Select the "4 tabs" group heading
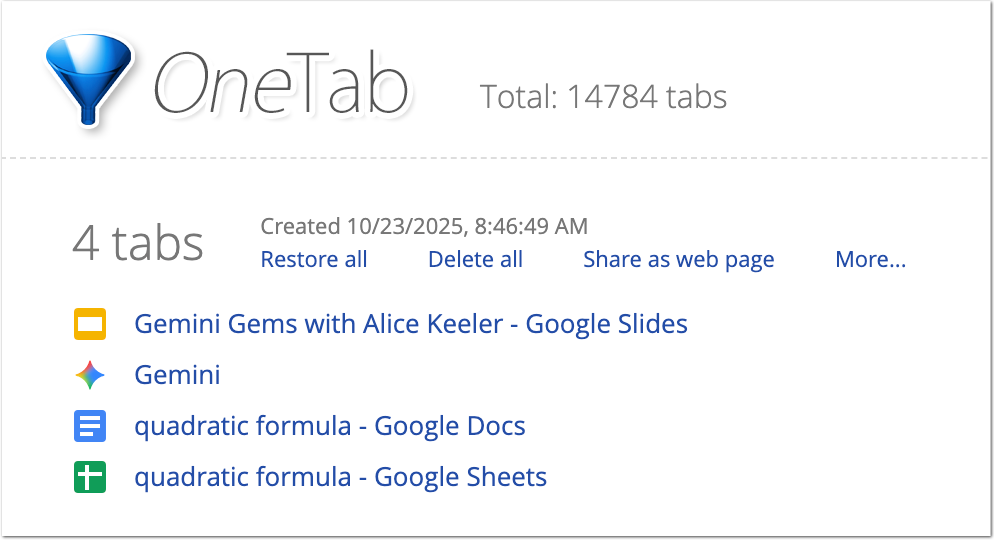 [x=138, y=243]
